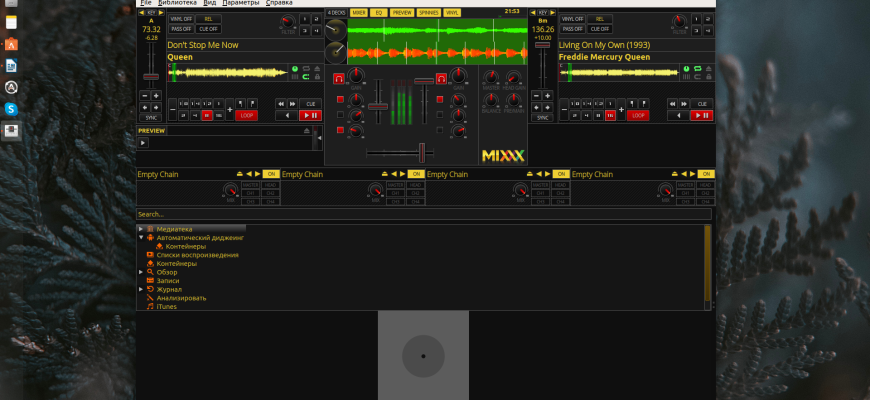Switch off the first Empty Chain ON toggle
The width and height of the screenshot is (870, 400).
pos(270,174)
